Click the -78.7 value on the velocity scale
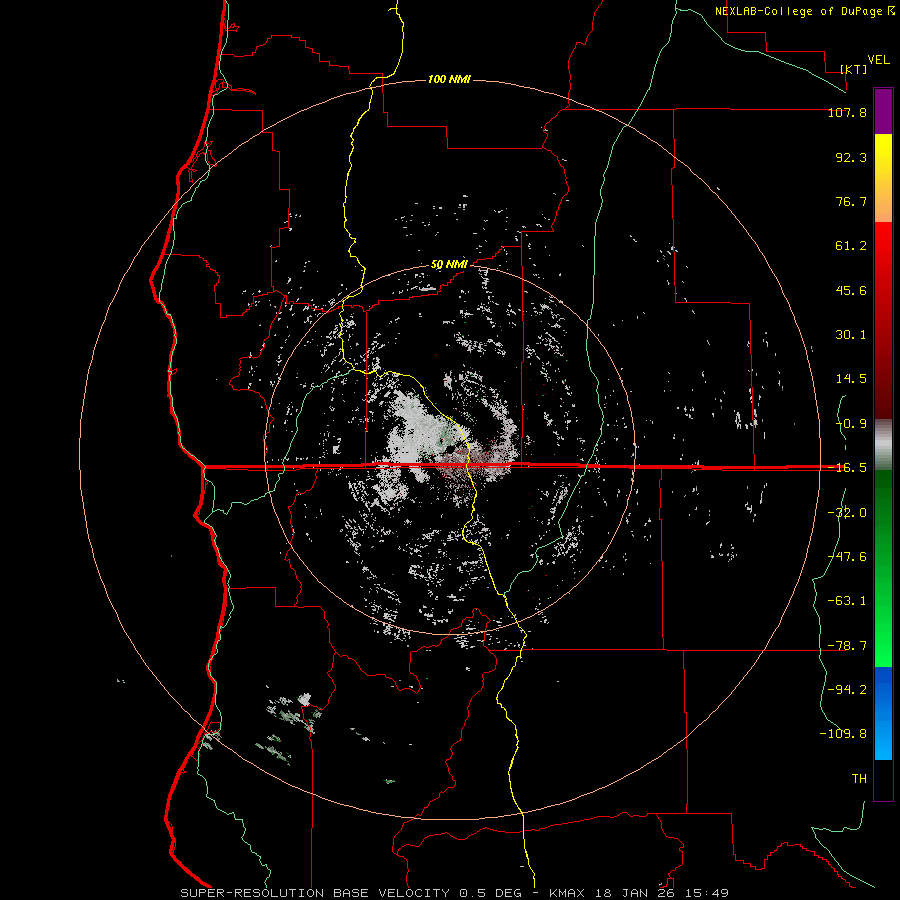 click(x=847, y=646)
